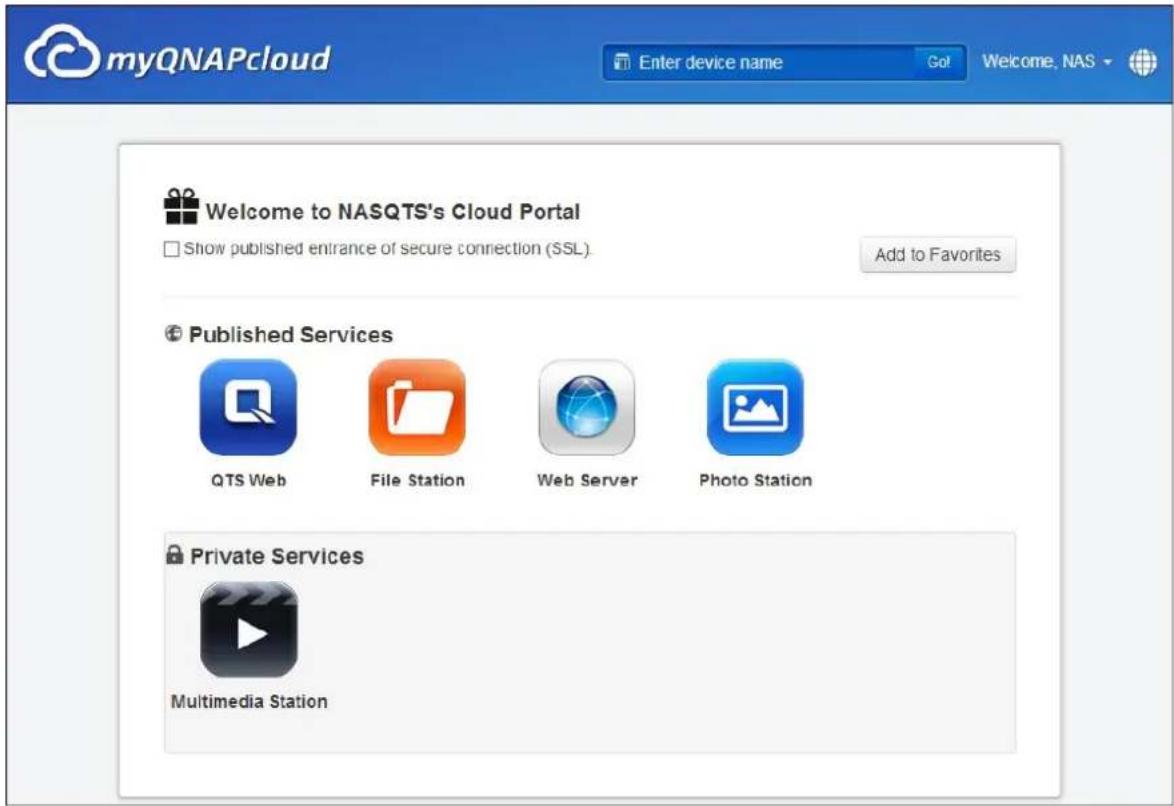Click the Web Server label
Viewport: 1174px width, 806px height.
pyautogui.click(x=587, y=480)
